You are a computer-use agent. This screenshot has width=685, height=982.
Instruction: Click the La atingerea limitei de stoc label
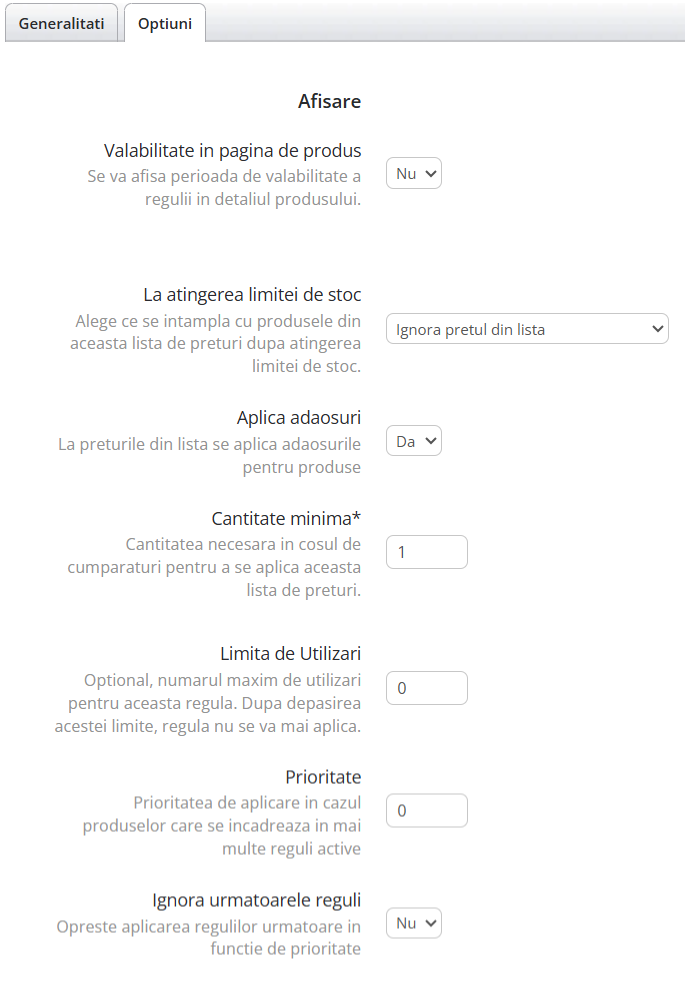tap(251, 294)
